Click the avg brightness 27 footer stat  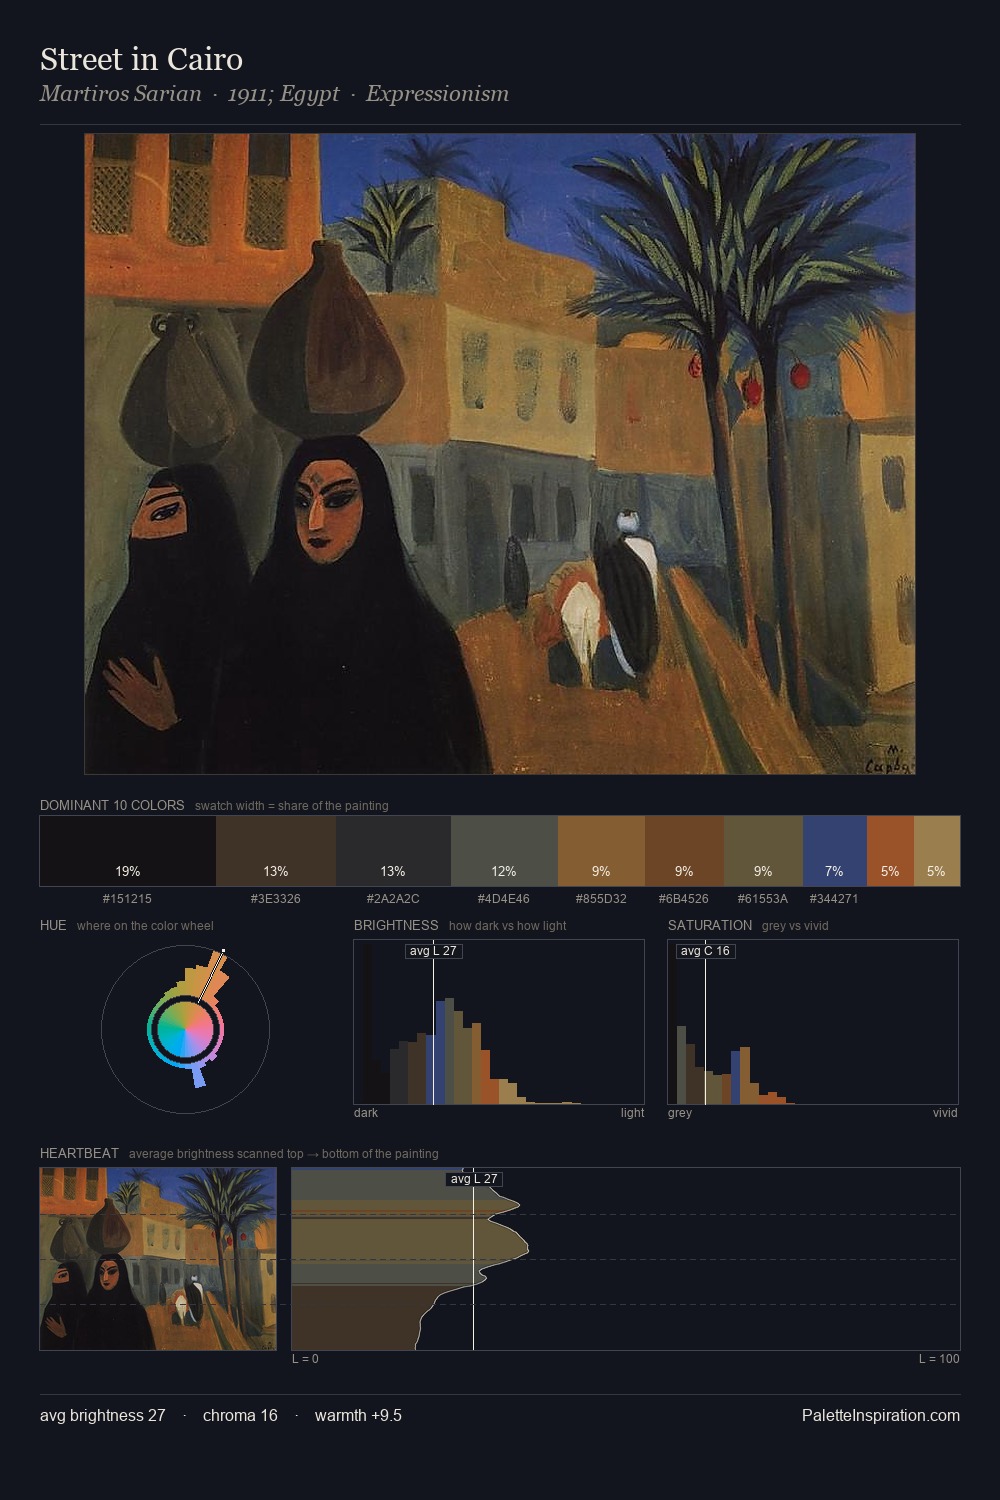click(103, 1415)
